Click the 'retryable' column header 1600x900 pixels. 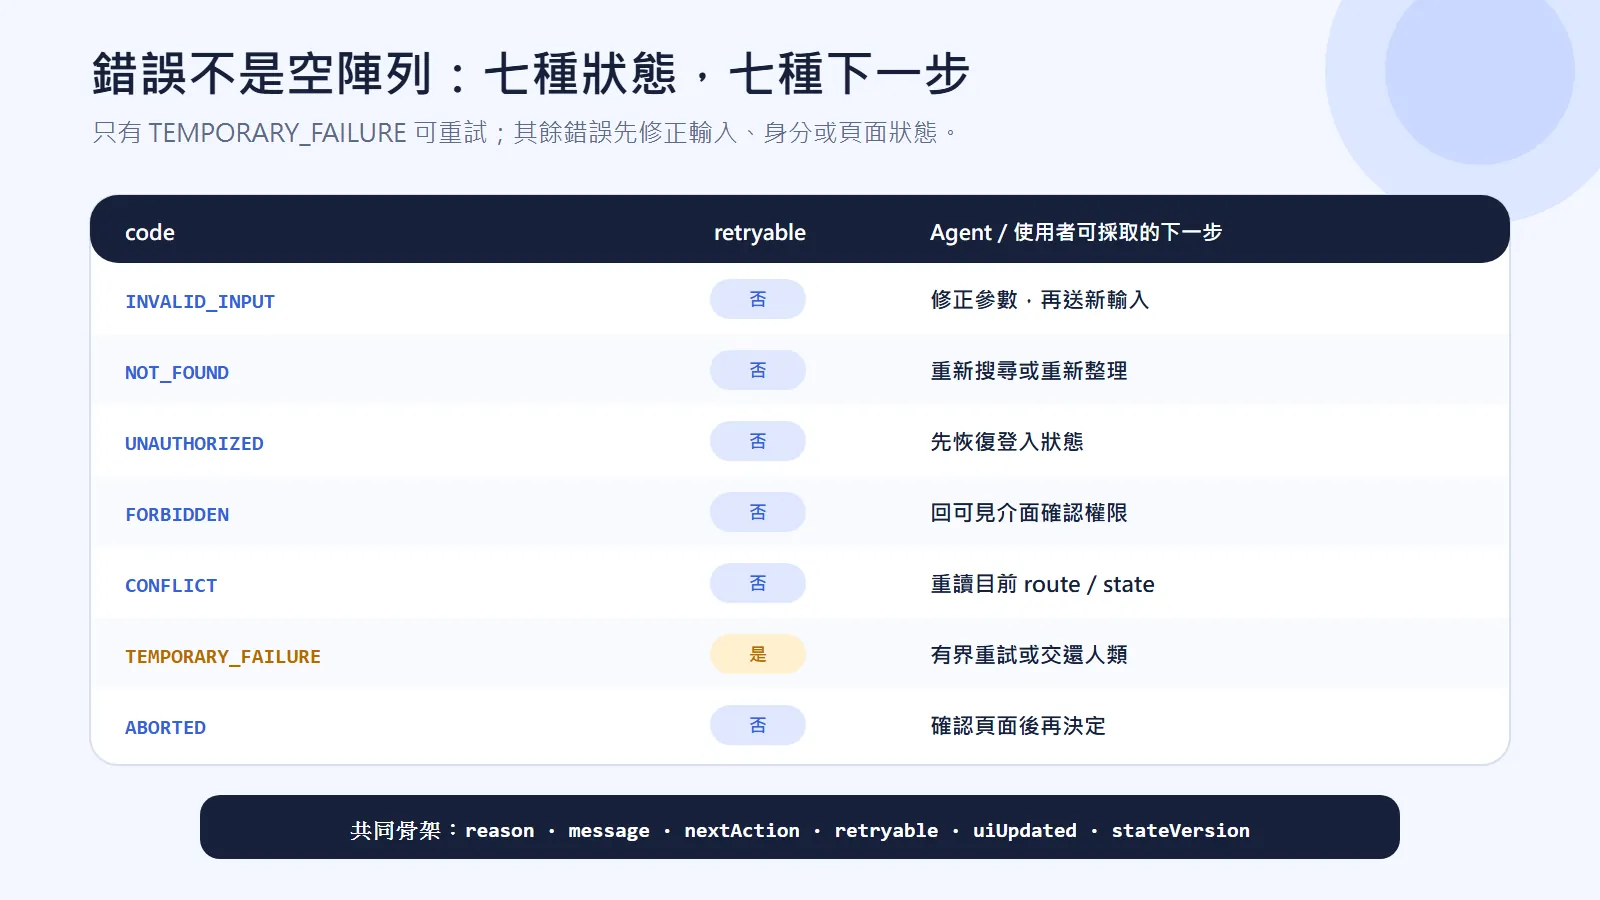(760, 232)
